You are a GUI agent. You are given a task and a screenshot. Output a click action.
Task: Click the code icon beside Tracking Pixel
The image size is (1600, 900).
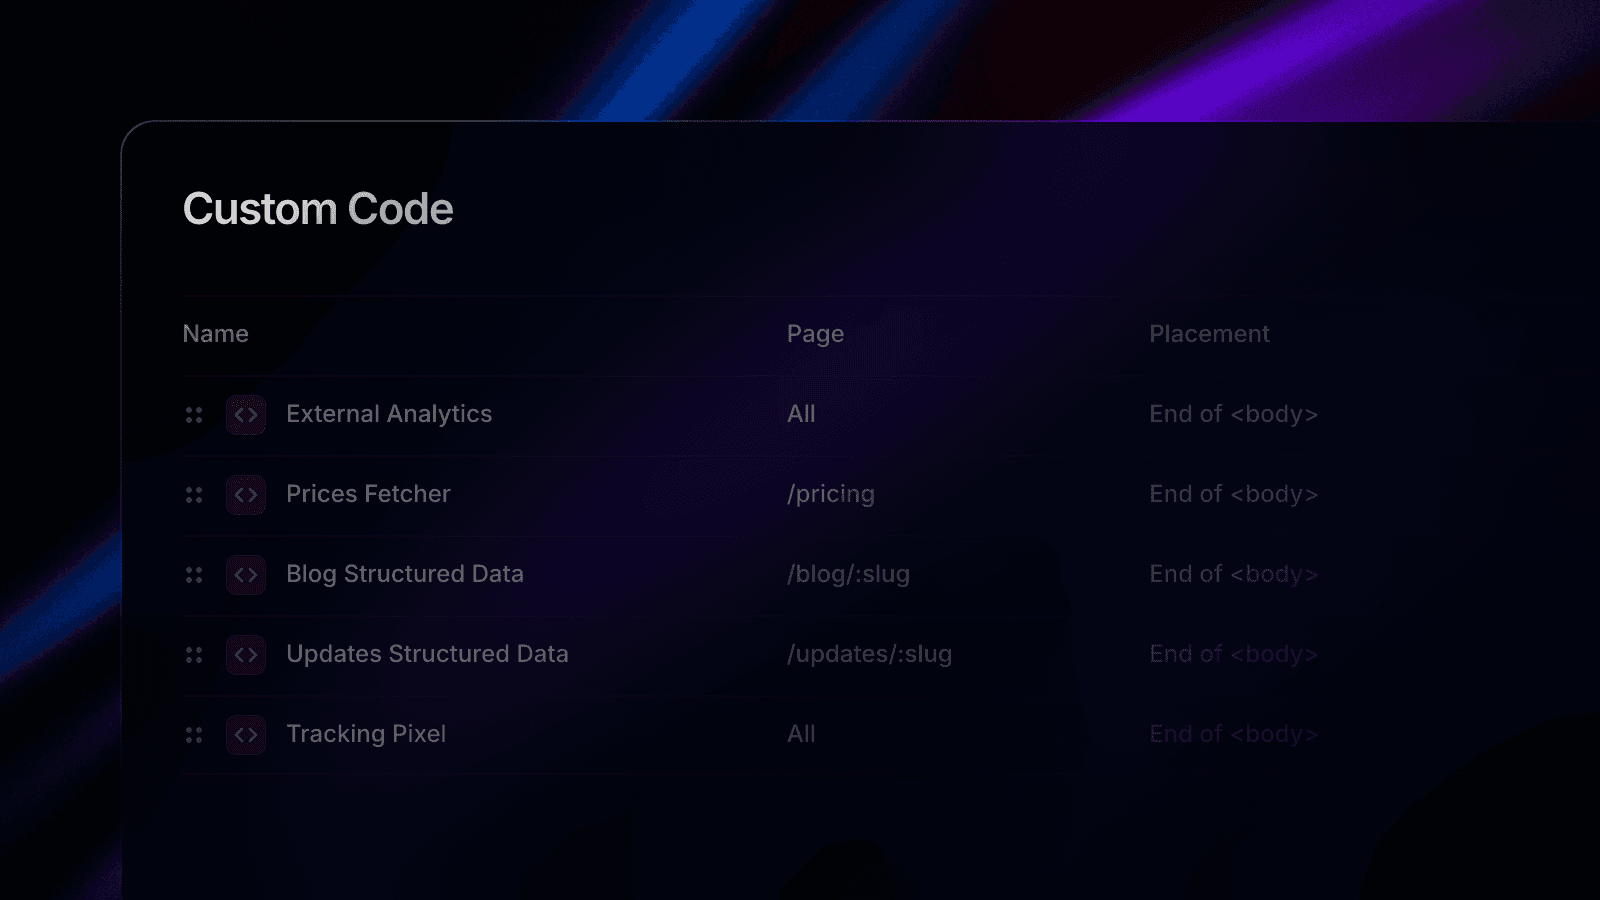[245, 734]
